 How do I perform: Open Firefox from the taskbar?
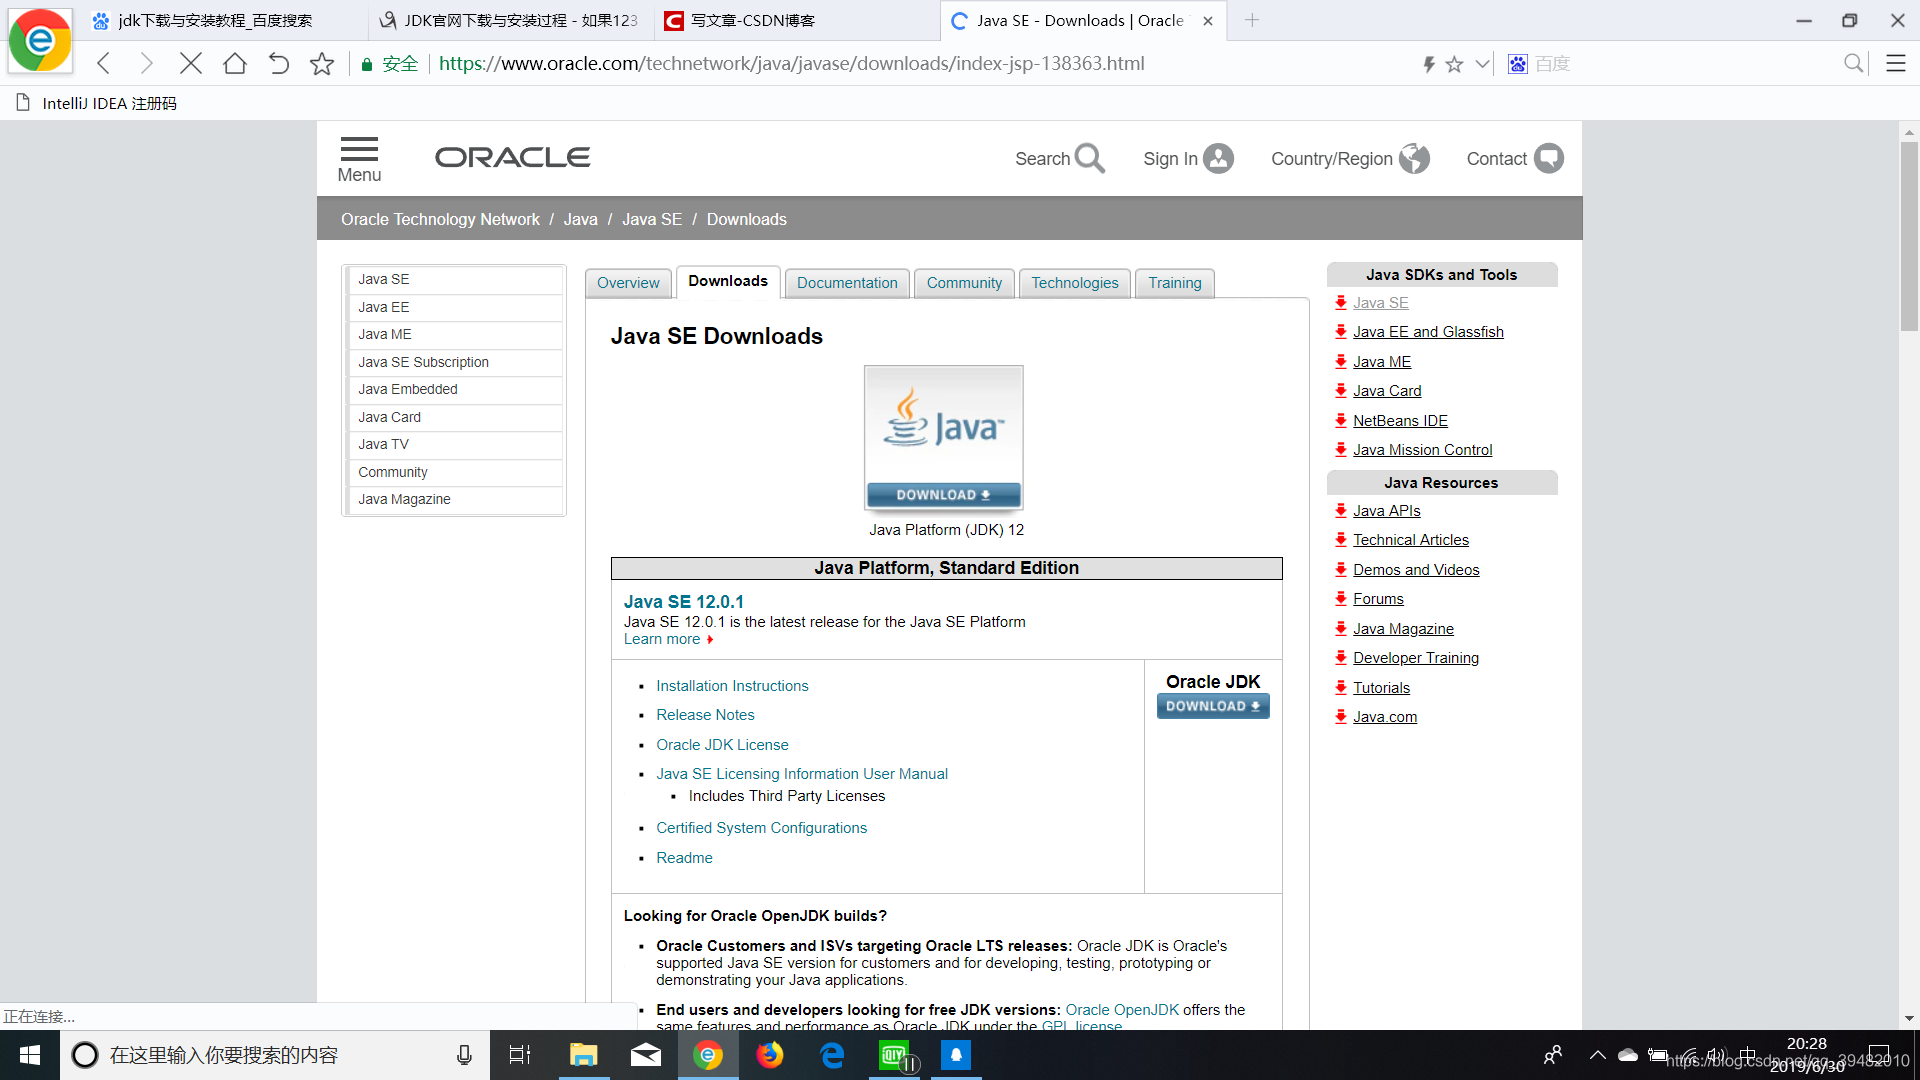pyautogui.click(x=770, y=1055)
